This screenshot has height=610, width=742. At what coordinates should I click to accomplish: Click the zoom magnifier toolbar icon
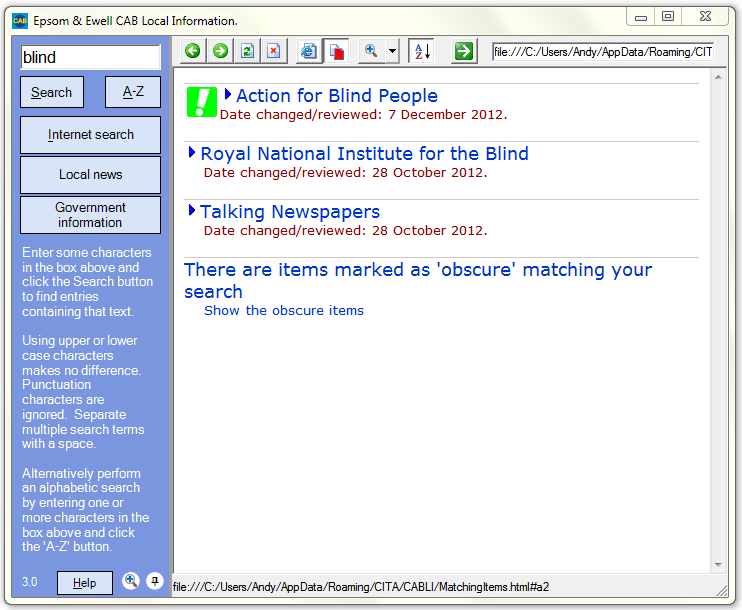click(x=371, y=51)
